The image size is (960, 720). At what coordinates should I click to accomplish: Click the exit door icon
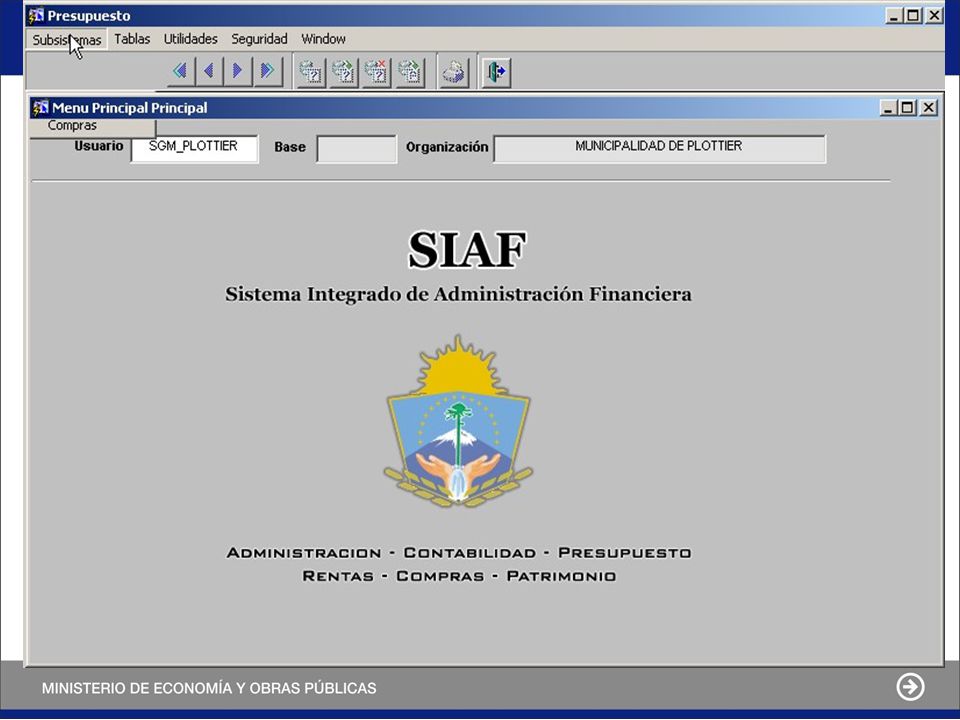coord(496,72)
